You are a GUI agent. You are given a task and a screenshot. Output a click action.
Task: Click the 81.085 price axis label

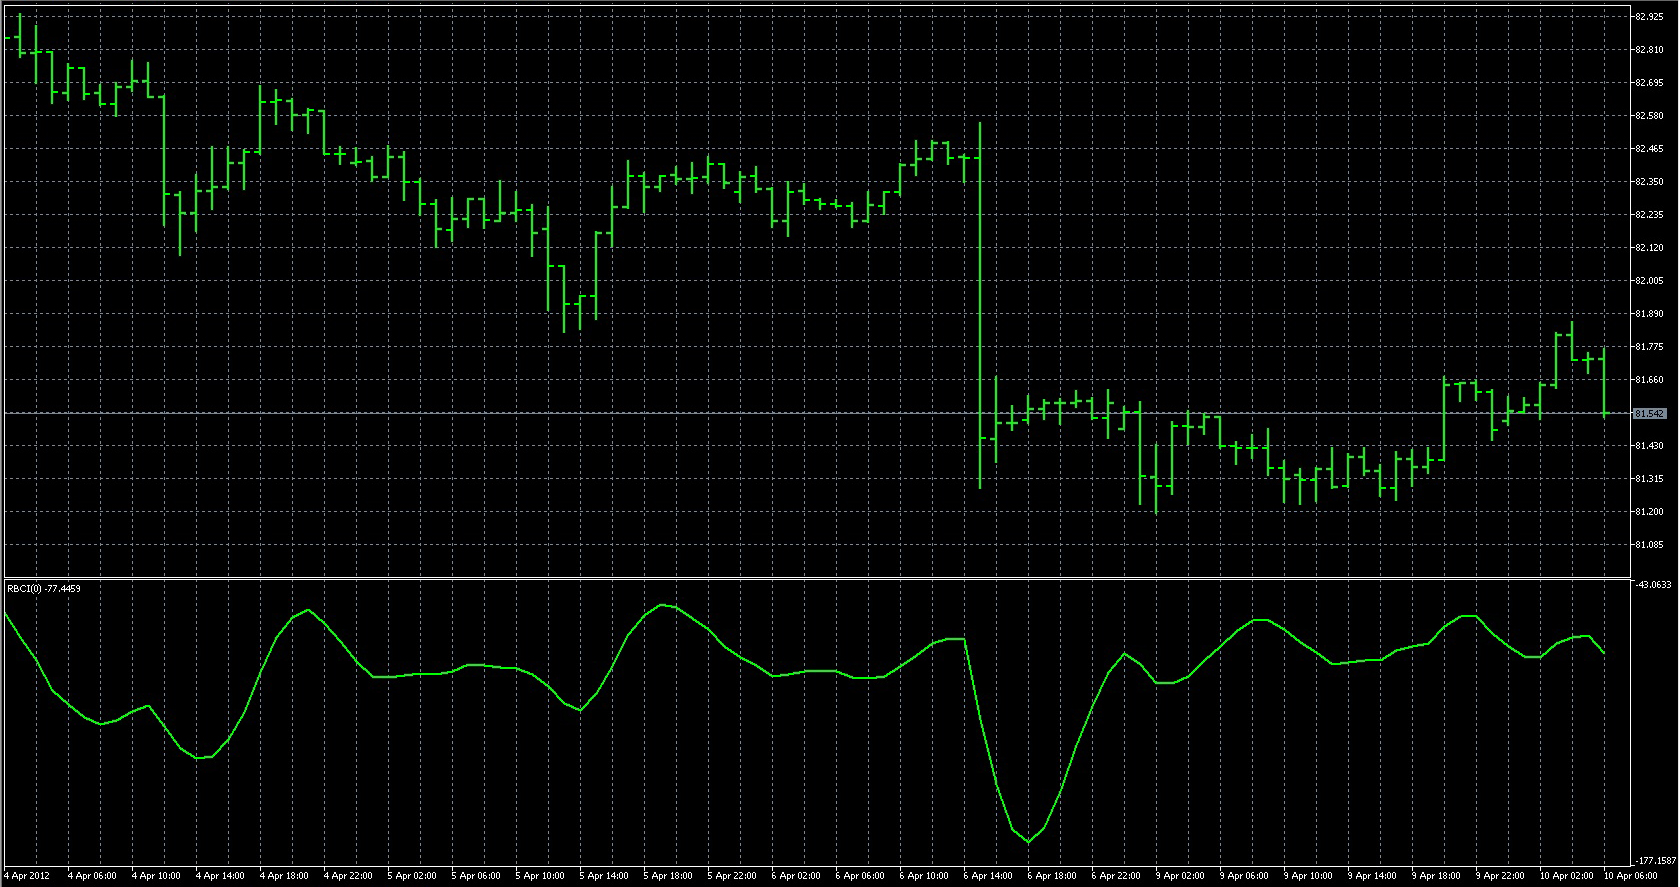tap(1649, 545)
